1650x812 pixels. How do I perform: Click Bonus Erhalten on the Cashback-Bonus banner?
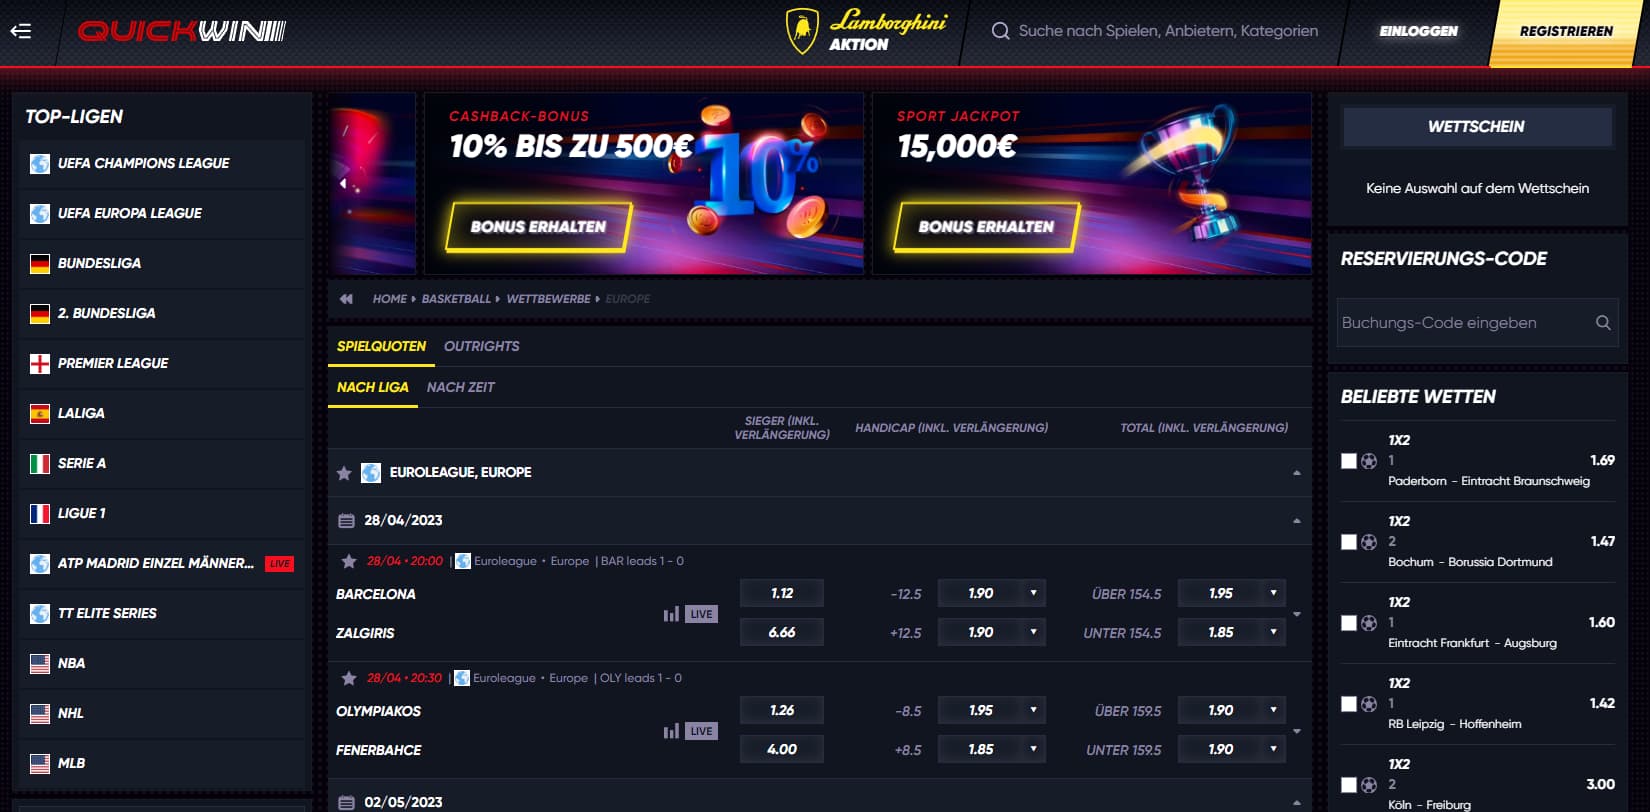[x=538, y=227]
